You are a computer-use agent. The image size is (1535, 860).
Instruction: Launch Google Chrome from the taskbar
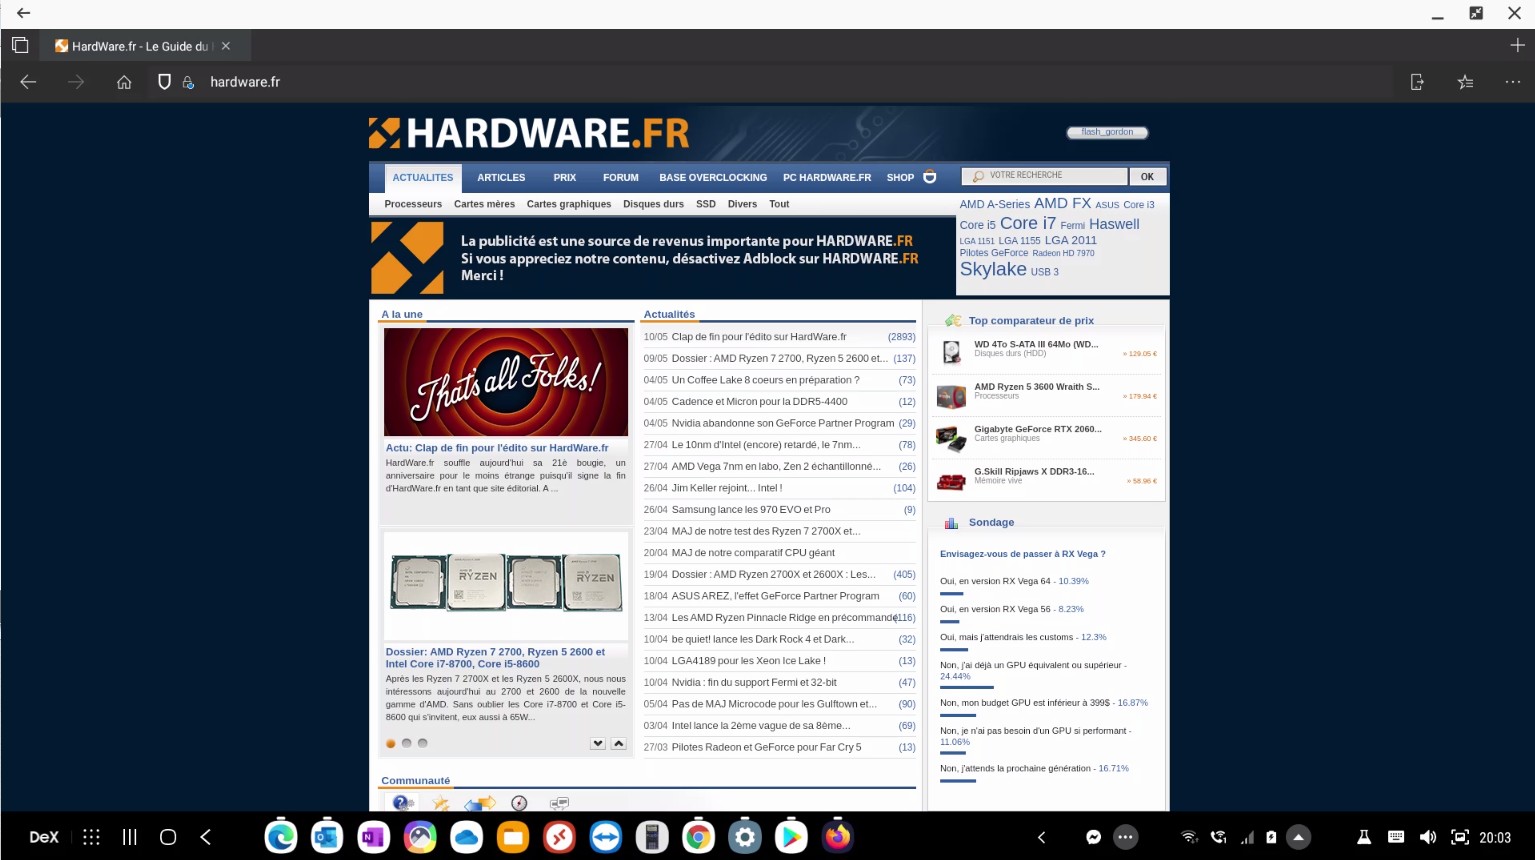click(x=698, y=837)
